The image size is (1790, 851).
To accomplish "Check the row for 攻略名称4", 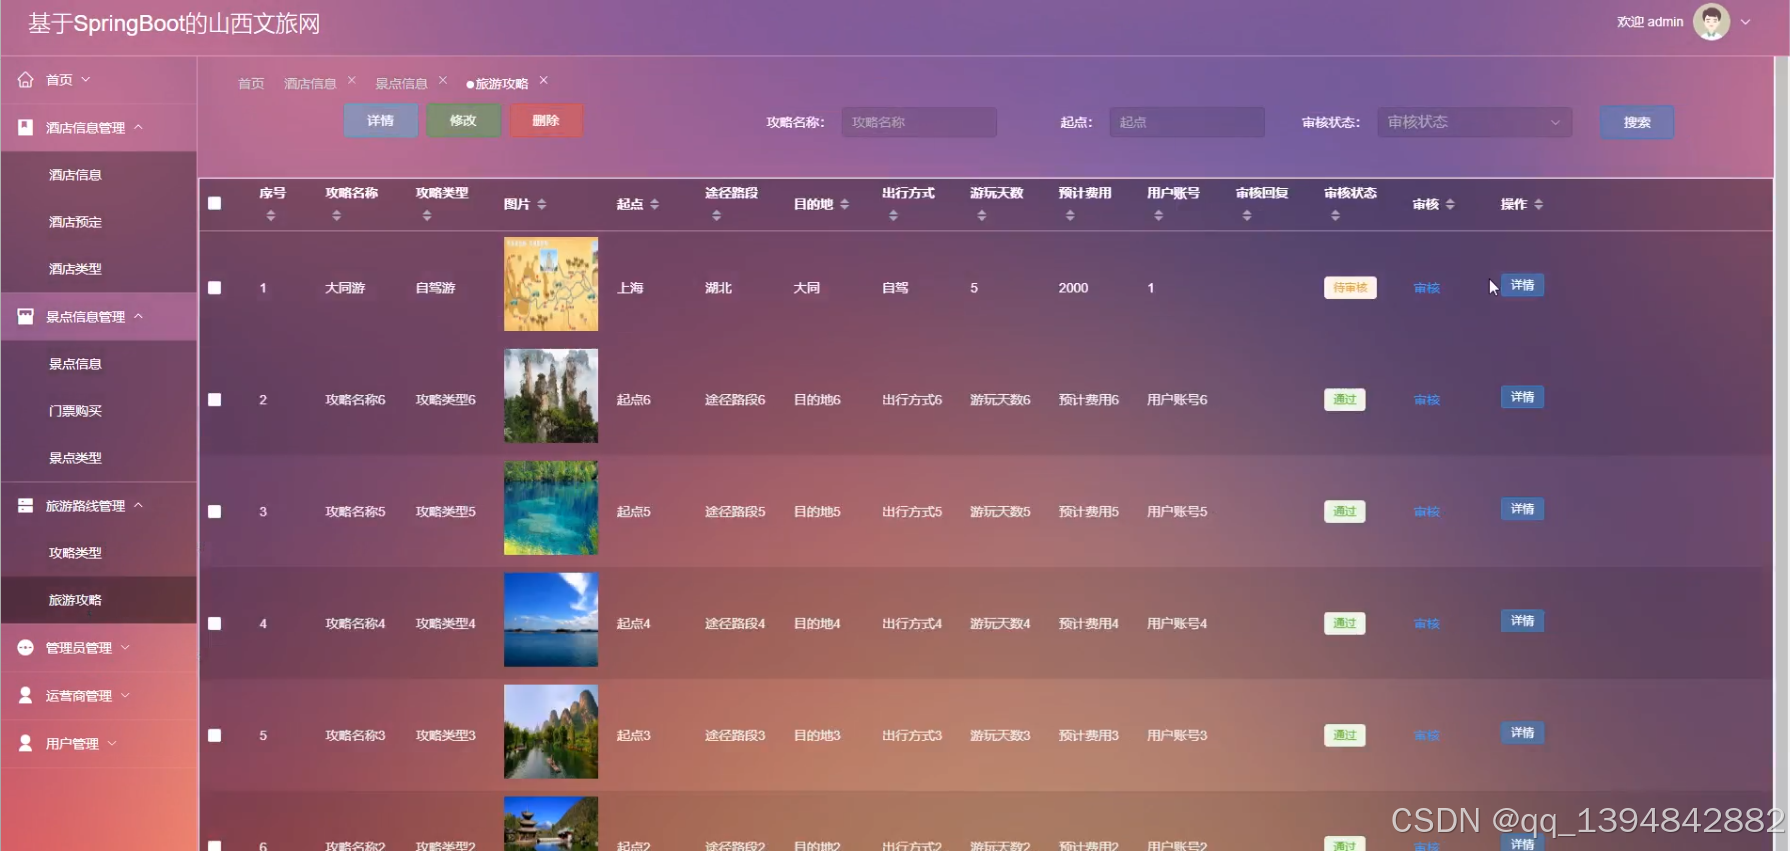I will 214,624.
